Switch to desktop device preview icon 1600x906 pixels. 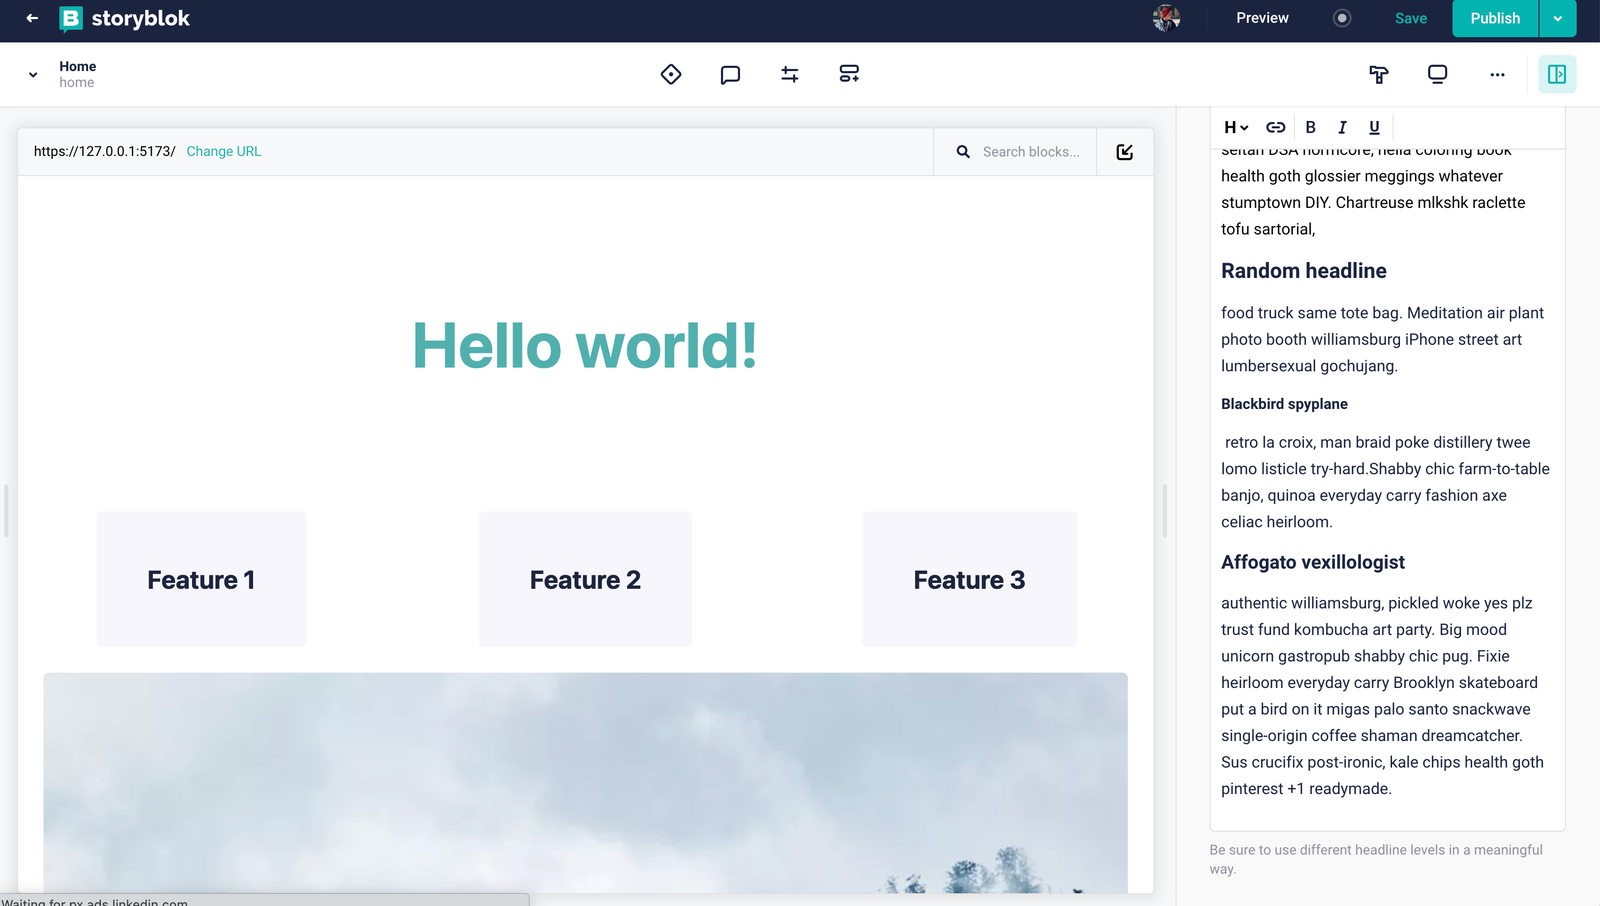tap(1438, 74)
